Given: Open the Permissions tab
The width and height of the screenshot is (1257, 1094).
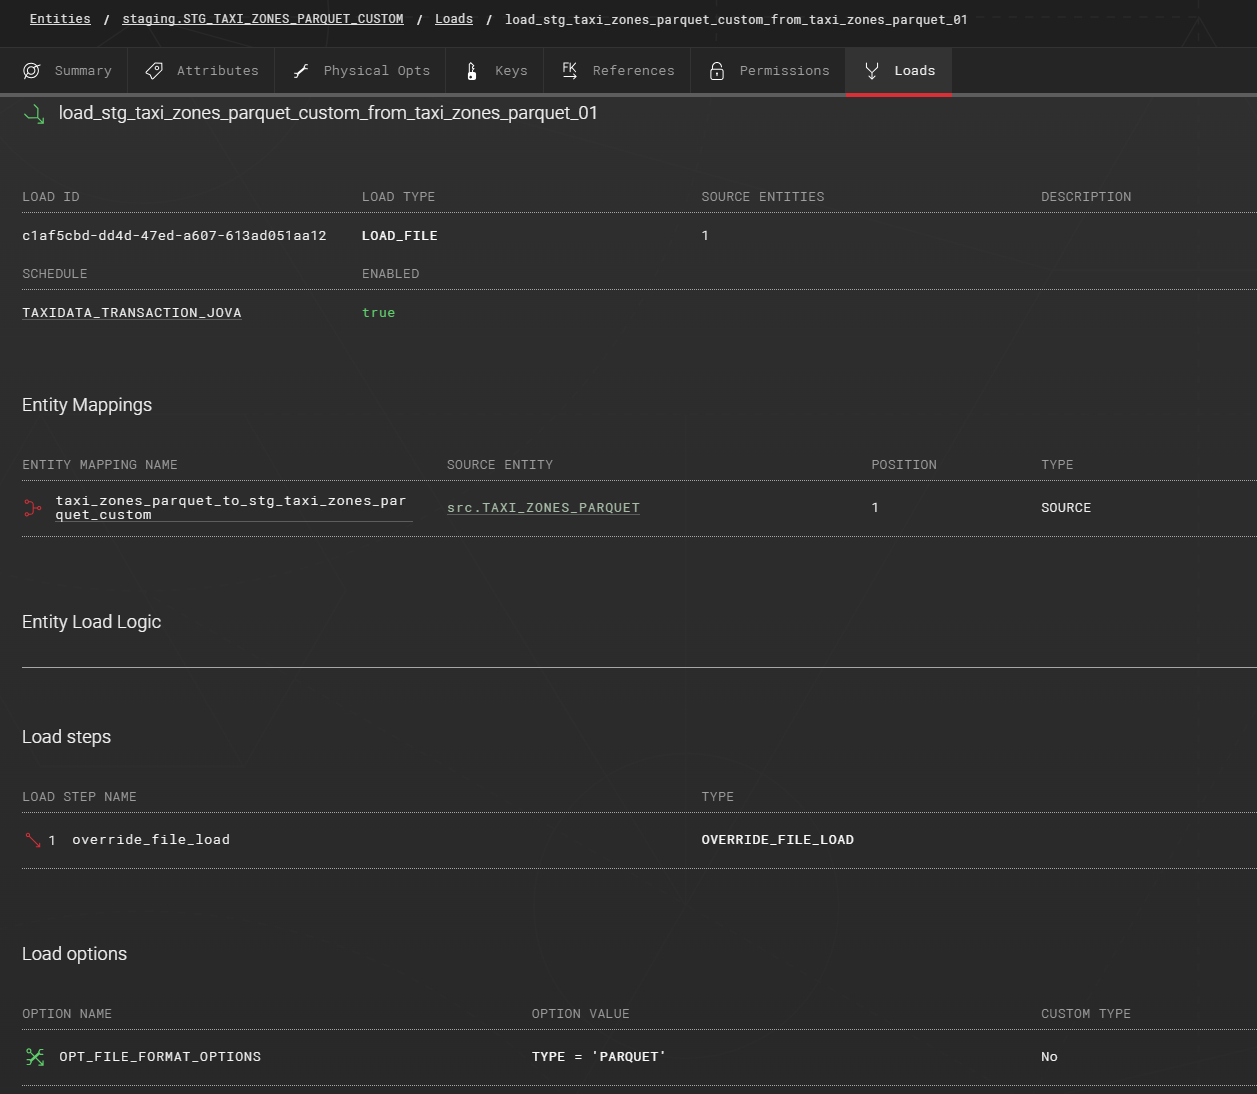Looking at the screenshot, I should pyautogui.click(x=784, y=71).
